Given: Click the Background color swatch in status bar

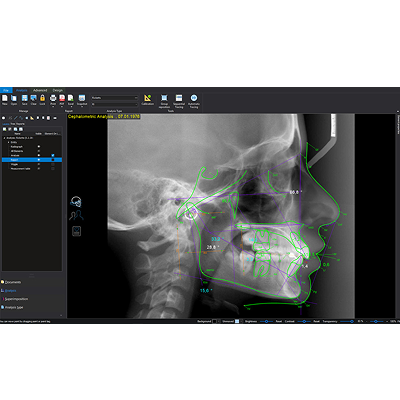Looking at the screenshot, I should tap(215, 321).
